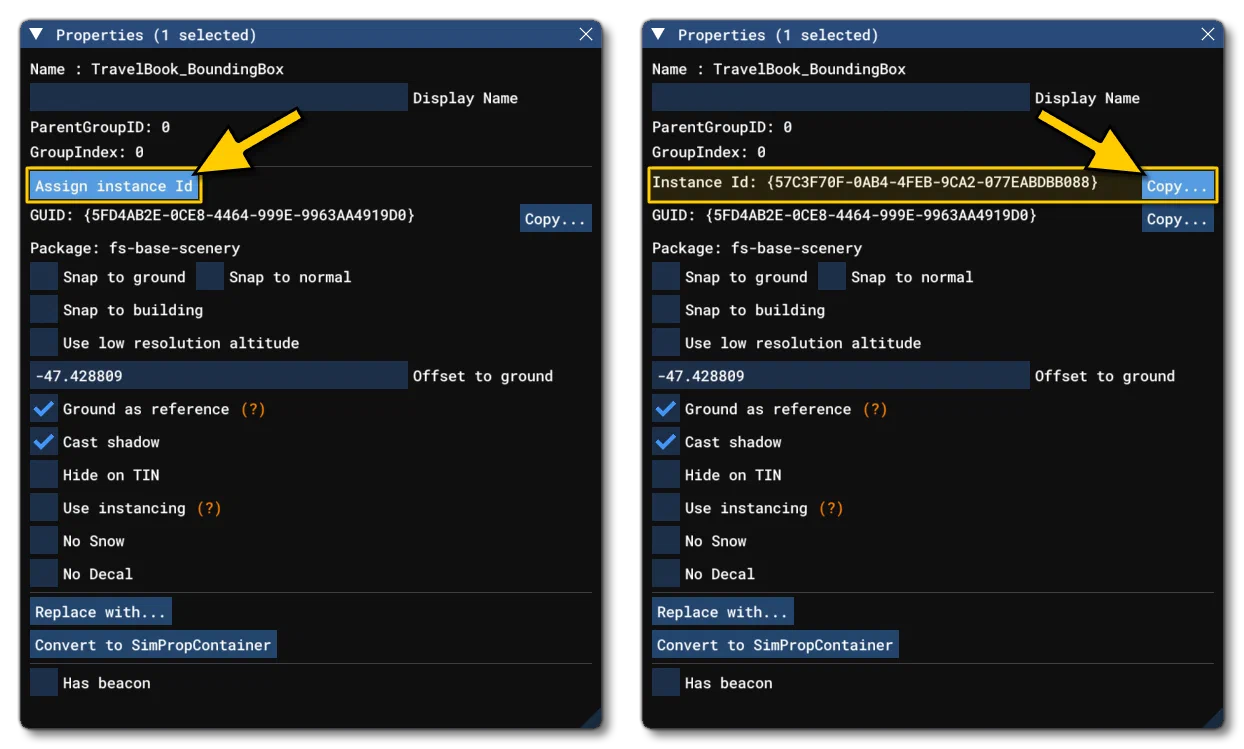Toggle Hide on TIN in left panel
This screenshot has width=1244, height=749.
[44, 475]
